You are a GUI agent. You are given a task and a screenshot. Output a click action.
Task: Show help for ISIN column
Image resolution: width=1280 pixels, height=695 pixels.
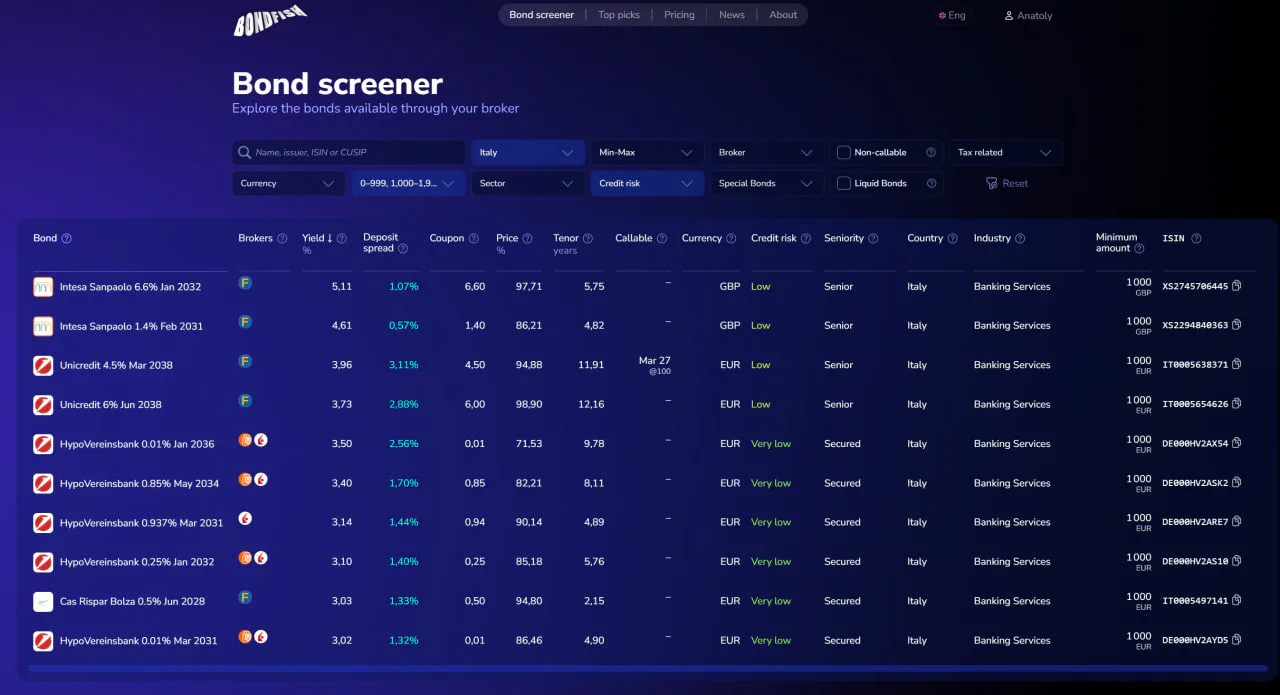click(1196, 239)
